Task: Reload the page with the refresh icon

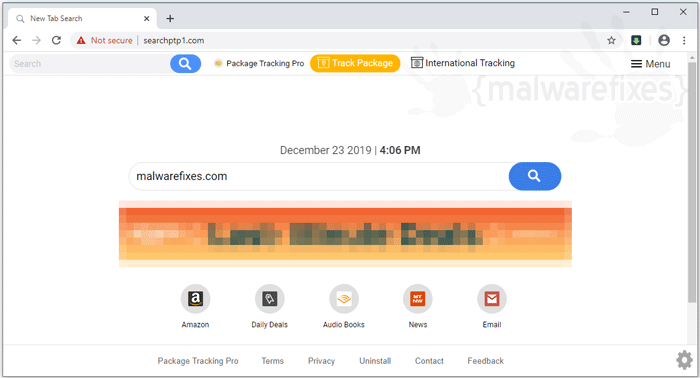Action: 56,41
